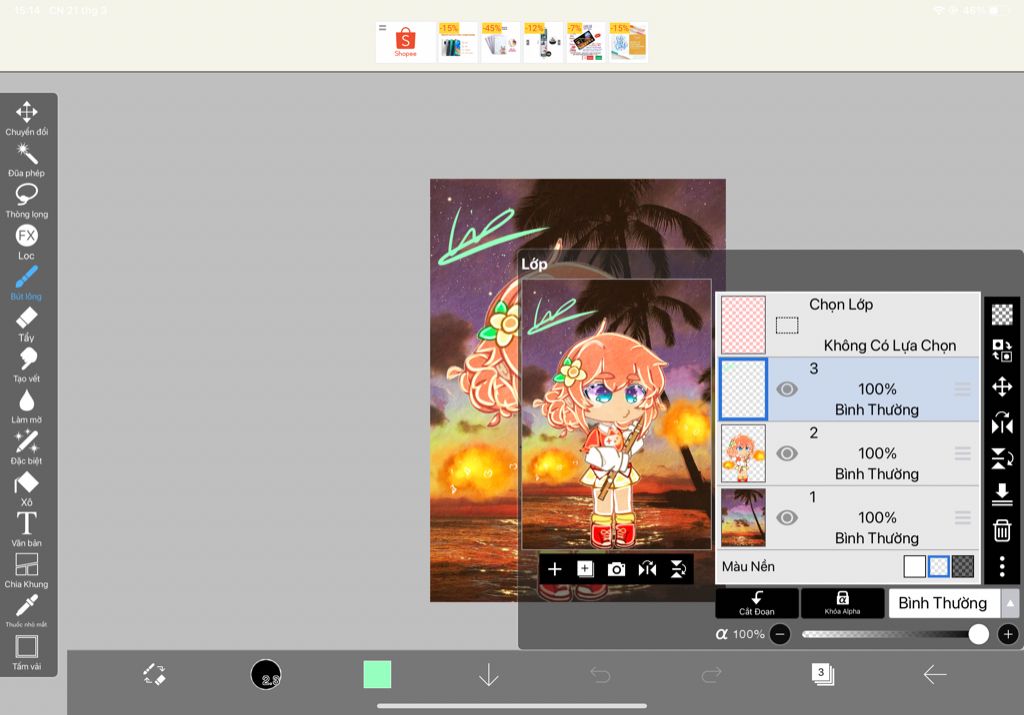
Task: Set light checkered transparent Màu Nền background
Action: [938, 566]
